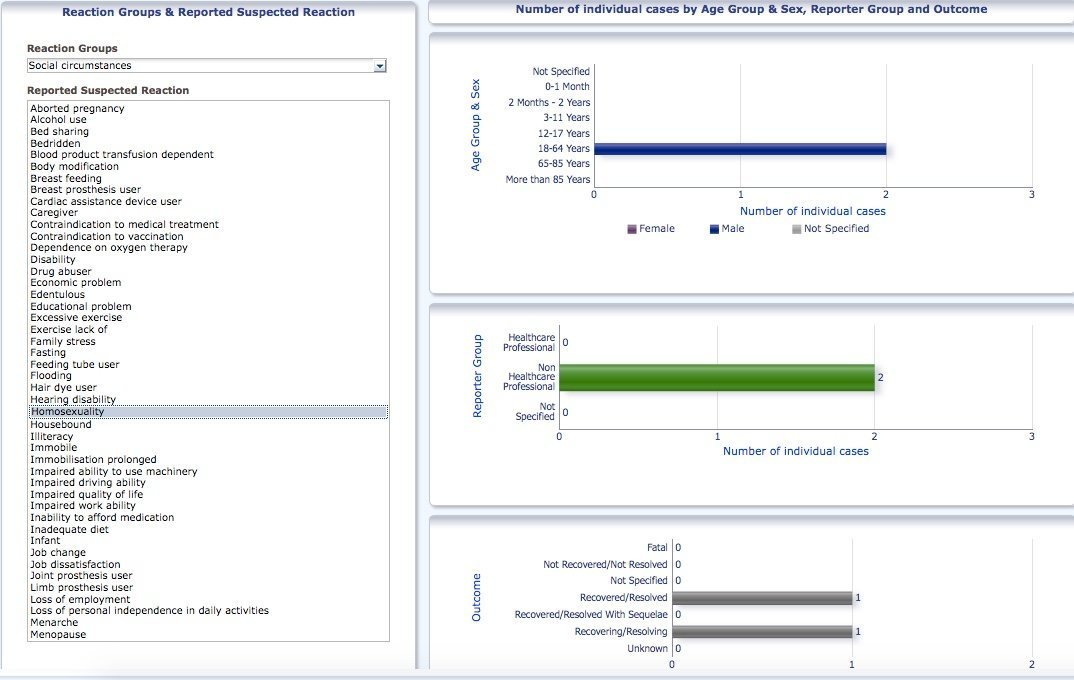The image size is (1074, 680).
Task: Select Breast feeding in the list
Action: tap(66, 178)
